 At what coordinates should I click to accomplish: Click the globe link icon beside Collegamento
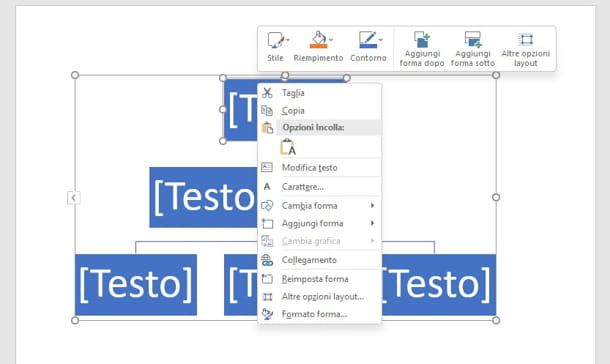(x=267, y=260)
